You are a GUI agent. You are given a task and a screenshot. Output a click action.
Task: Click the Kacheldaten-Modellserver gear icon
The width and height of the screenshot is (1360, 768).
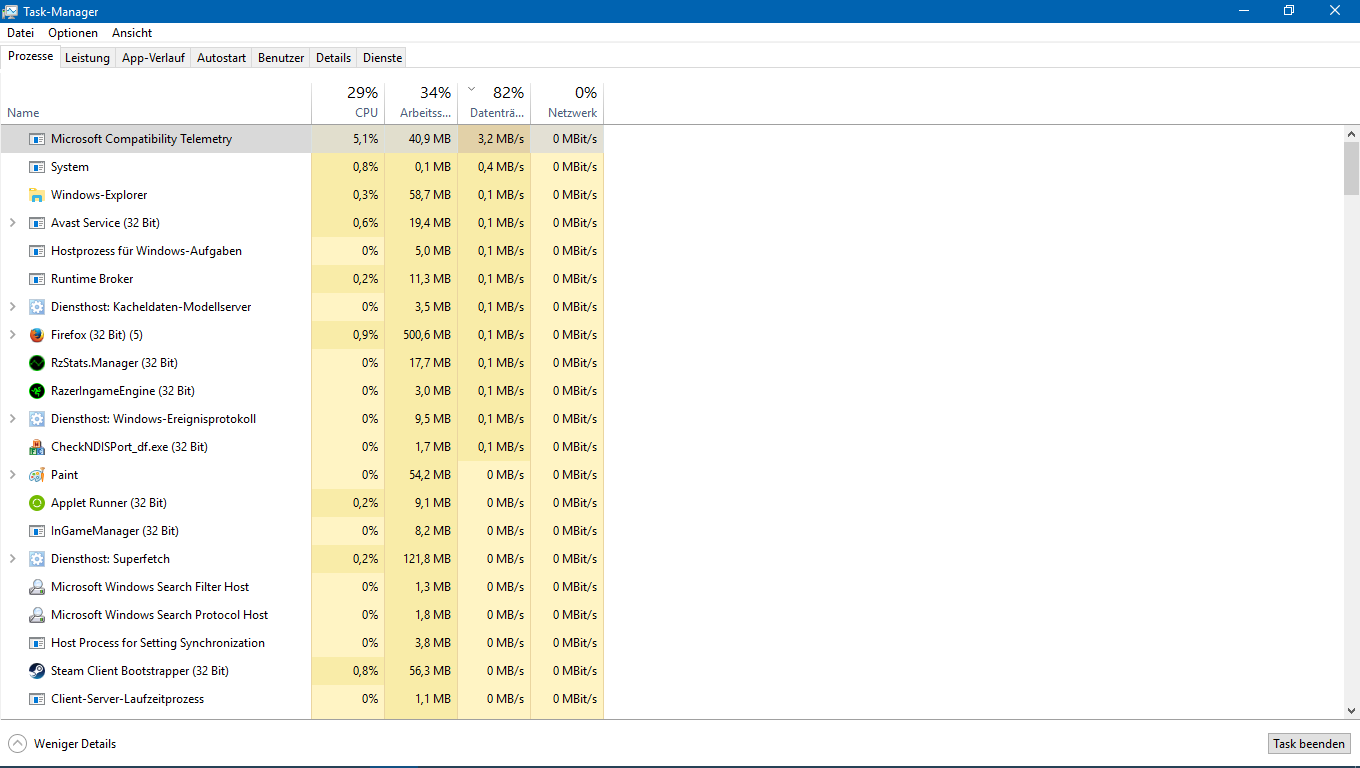(x=37, y=307)
